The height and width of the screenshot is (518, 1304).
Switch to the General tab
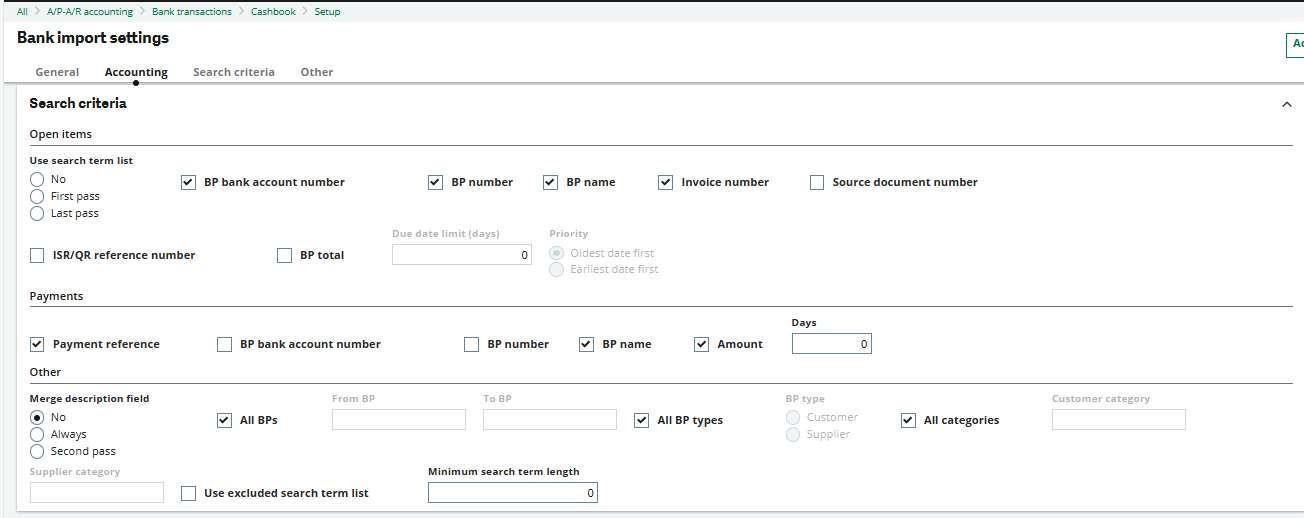[x=57, y=72]
